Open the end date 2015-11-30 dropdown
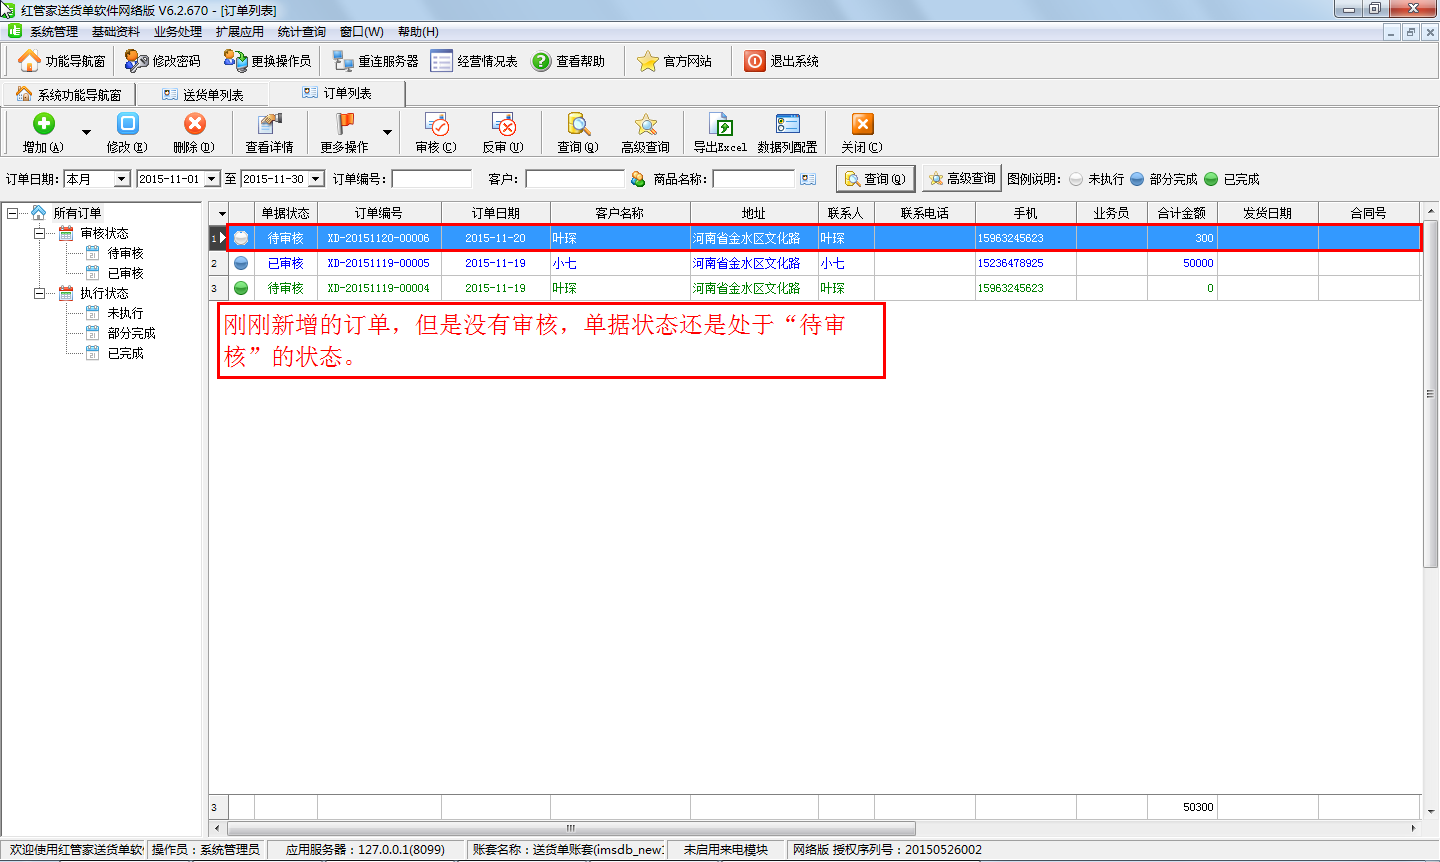 (316, 179)
